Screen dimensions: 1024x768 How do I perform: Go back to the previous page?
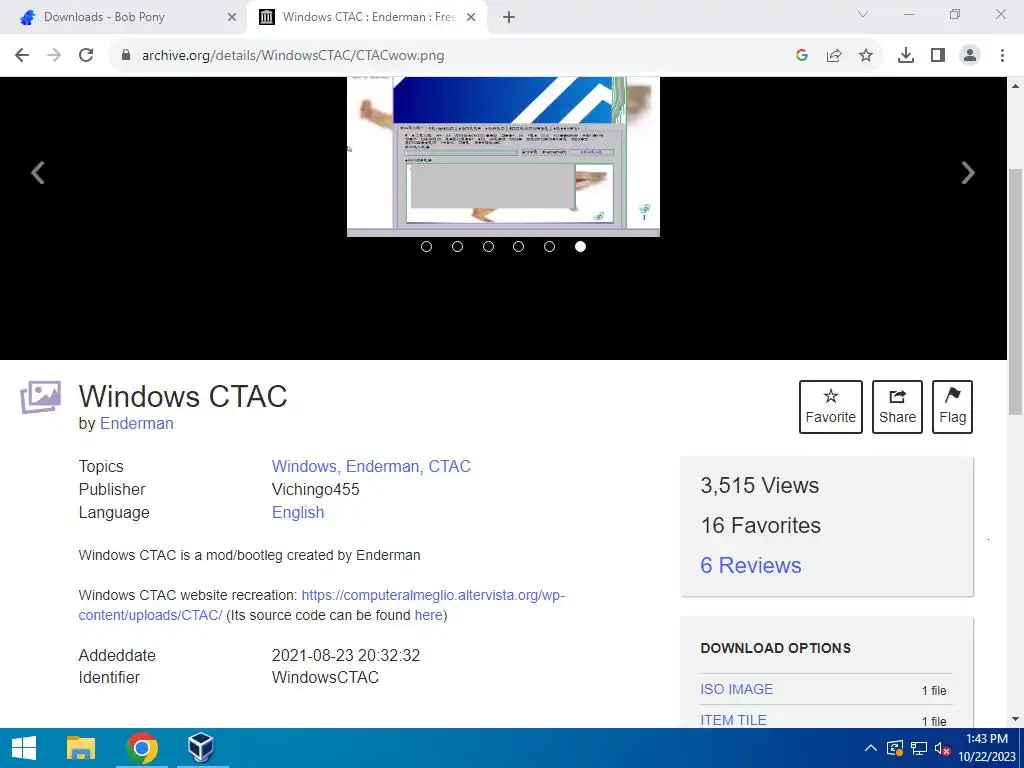[x=22, y=56]
